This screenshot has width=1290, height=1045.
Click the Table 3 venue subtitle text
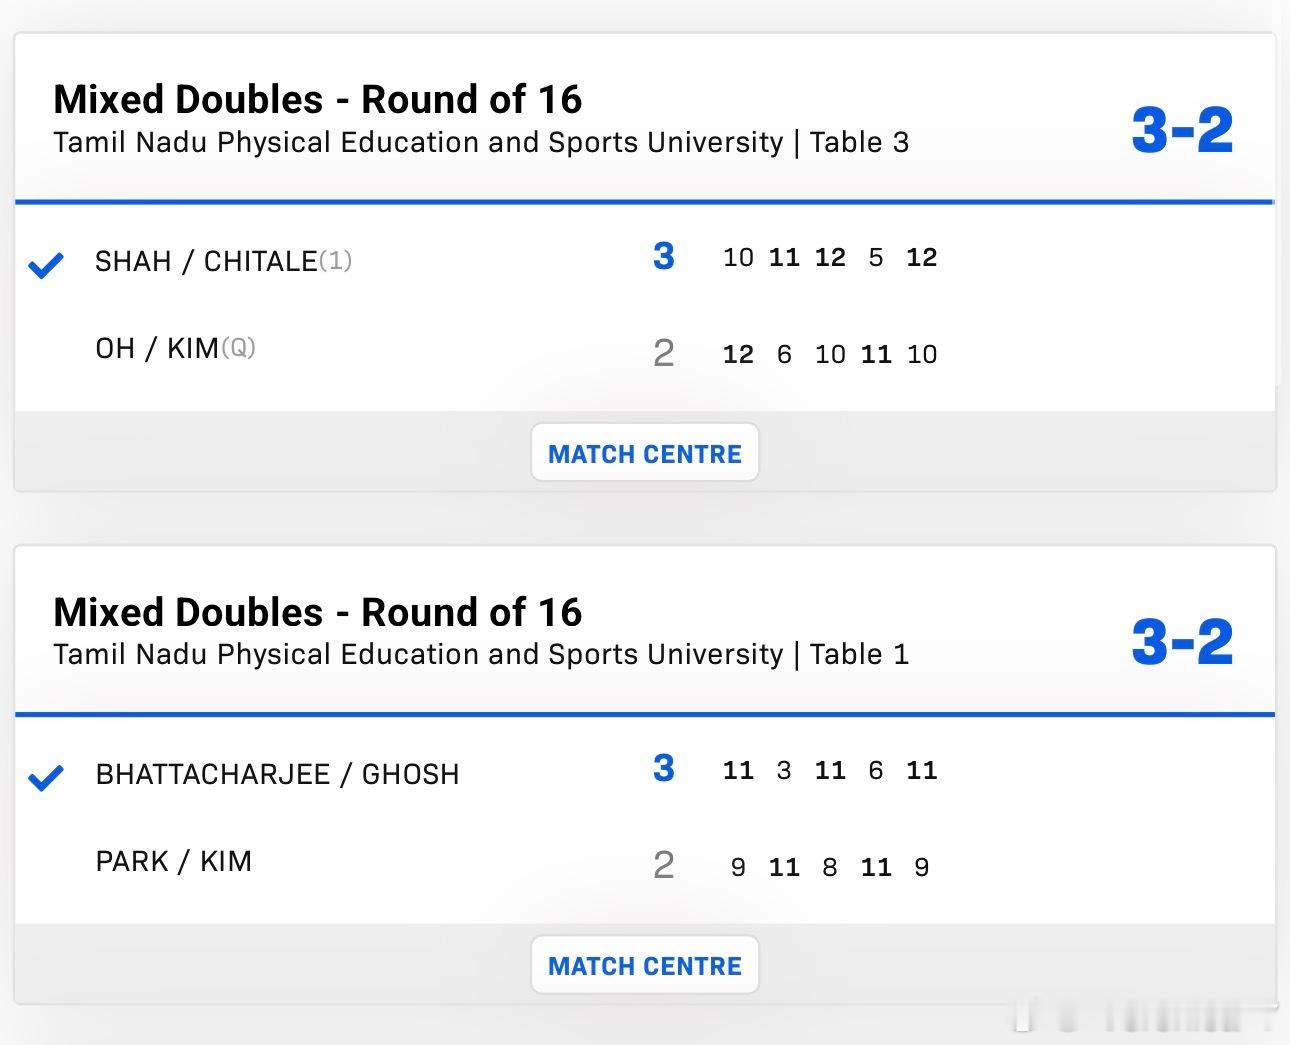[480, 142]
